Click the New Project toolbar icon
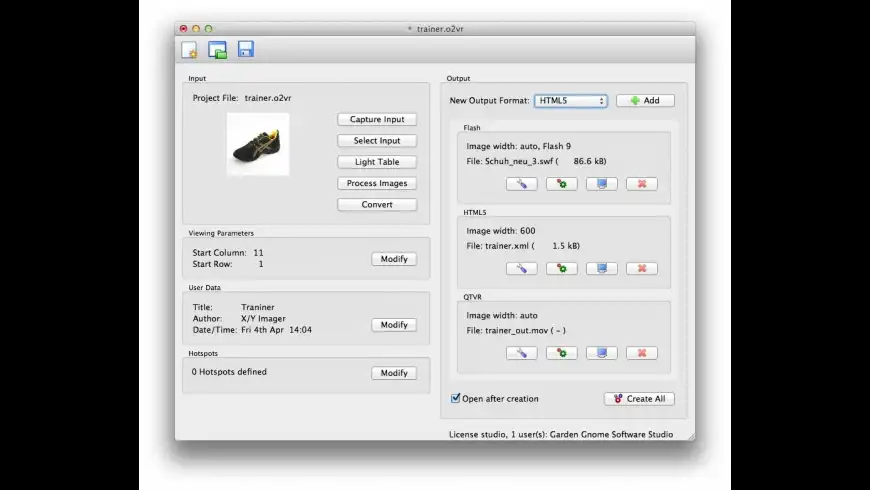This screenshot has width=870, height=490. 189,50
